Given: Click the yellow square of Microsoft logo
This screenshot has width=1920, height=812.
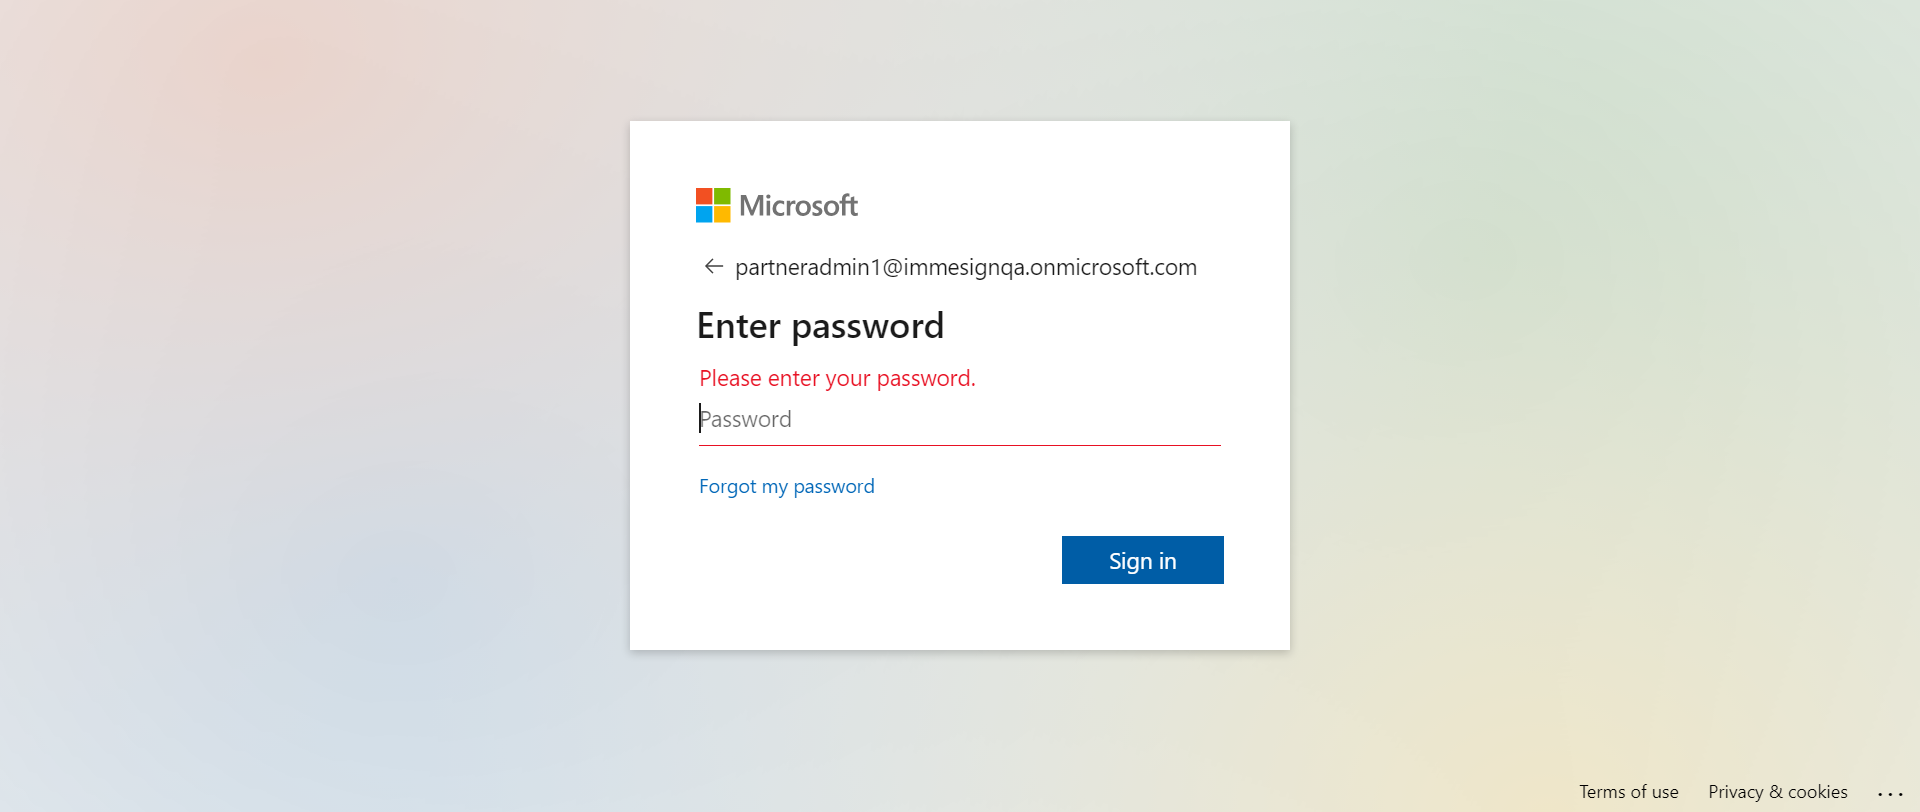Looking at the screenshot, I should [722, 214].
